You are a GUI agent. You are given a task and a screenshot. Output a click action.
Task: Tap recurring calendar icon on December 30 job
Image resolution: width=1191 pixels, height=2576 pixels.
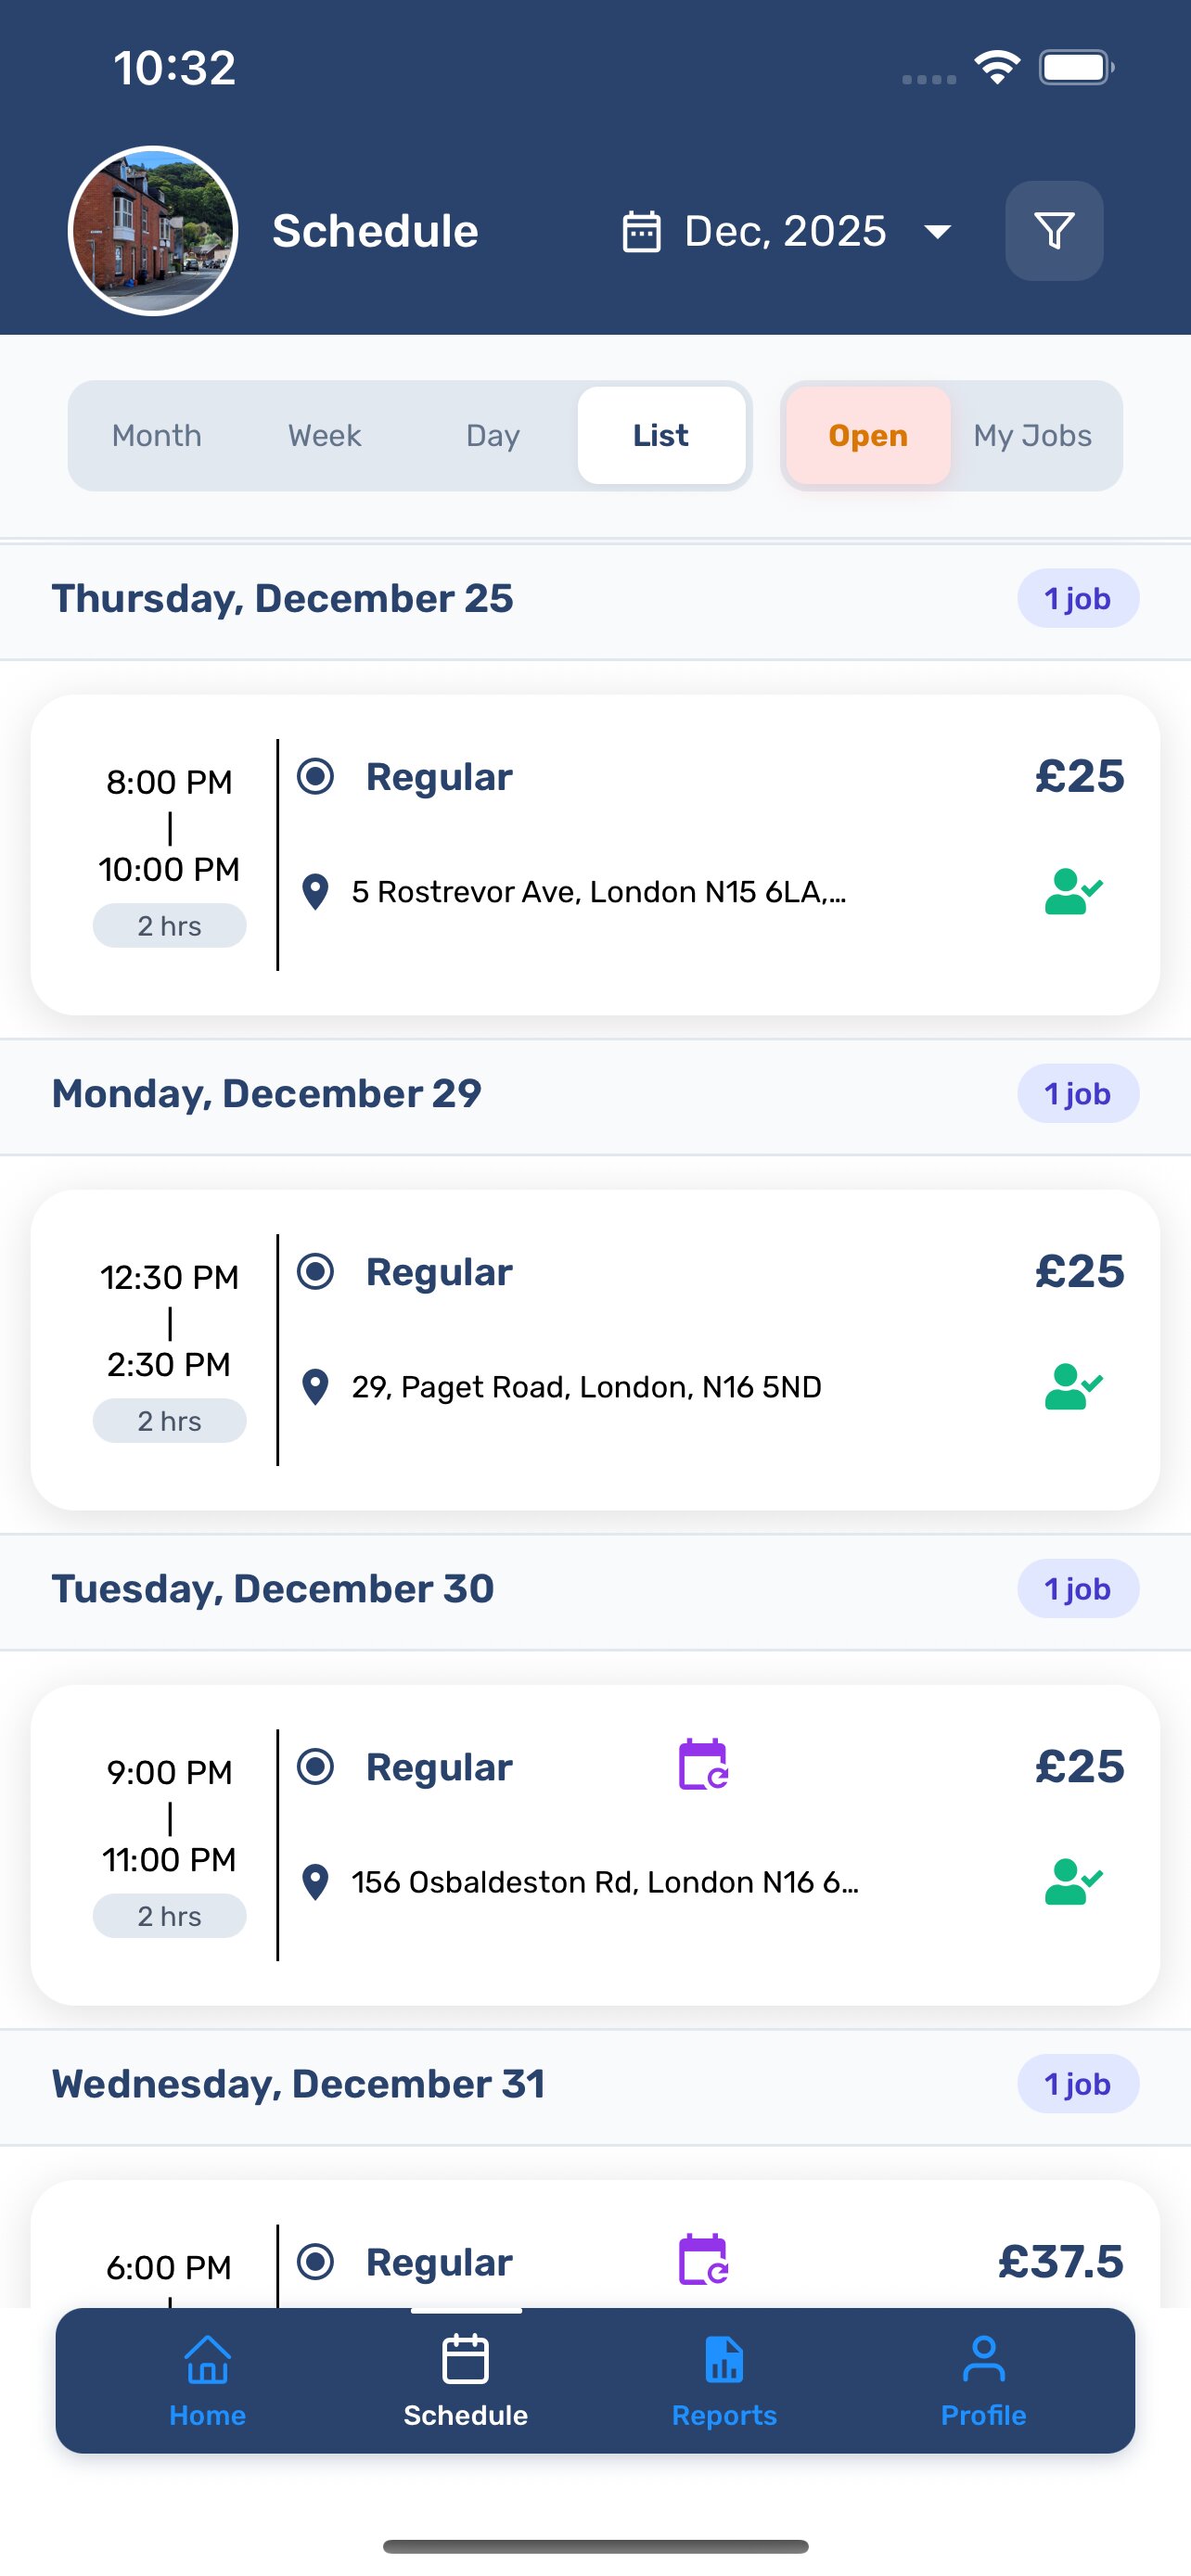coord(703,1765)
